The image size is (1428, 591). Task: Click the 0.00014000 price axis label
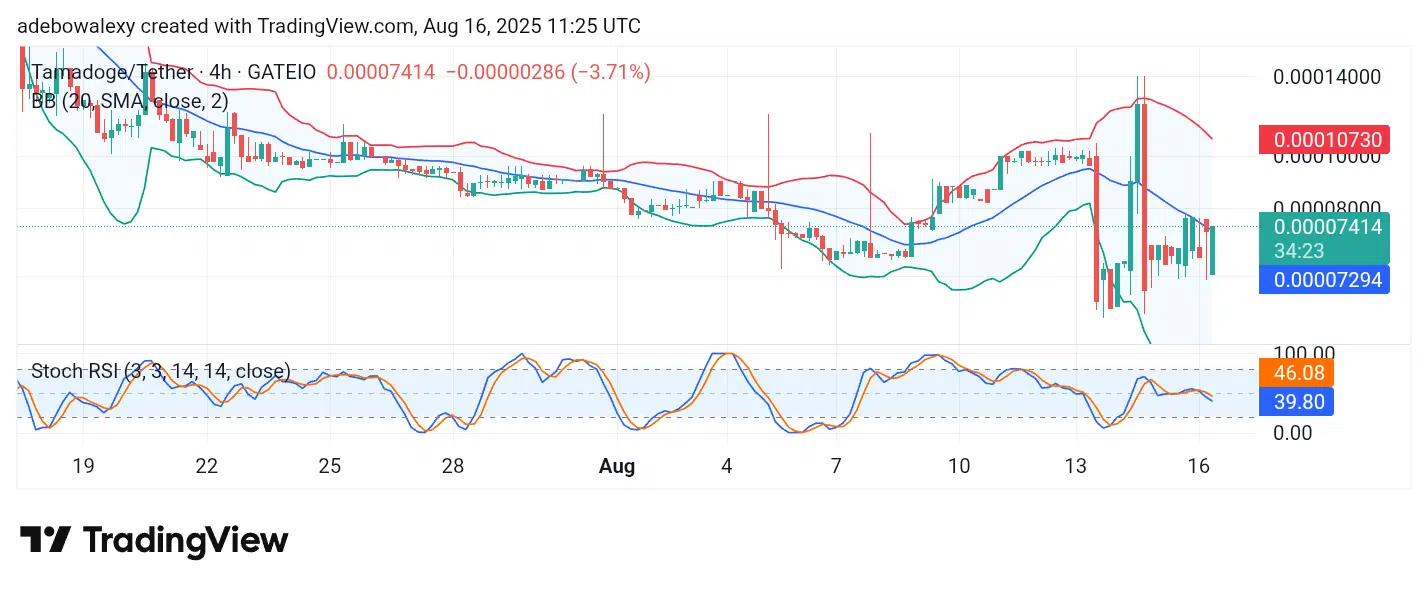click(x=1324, y=77)
